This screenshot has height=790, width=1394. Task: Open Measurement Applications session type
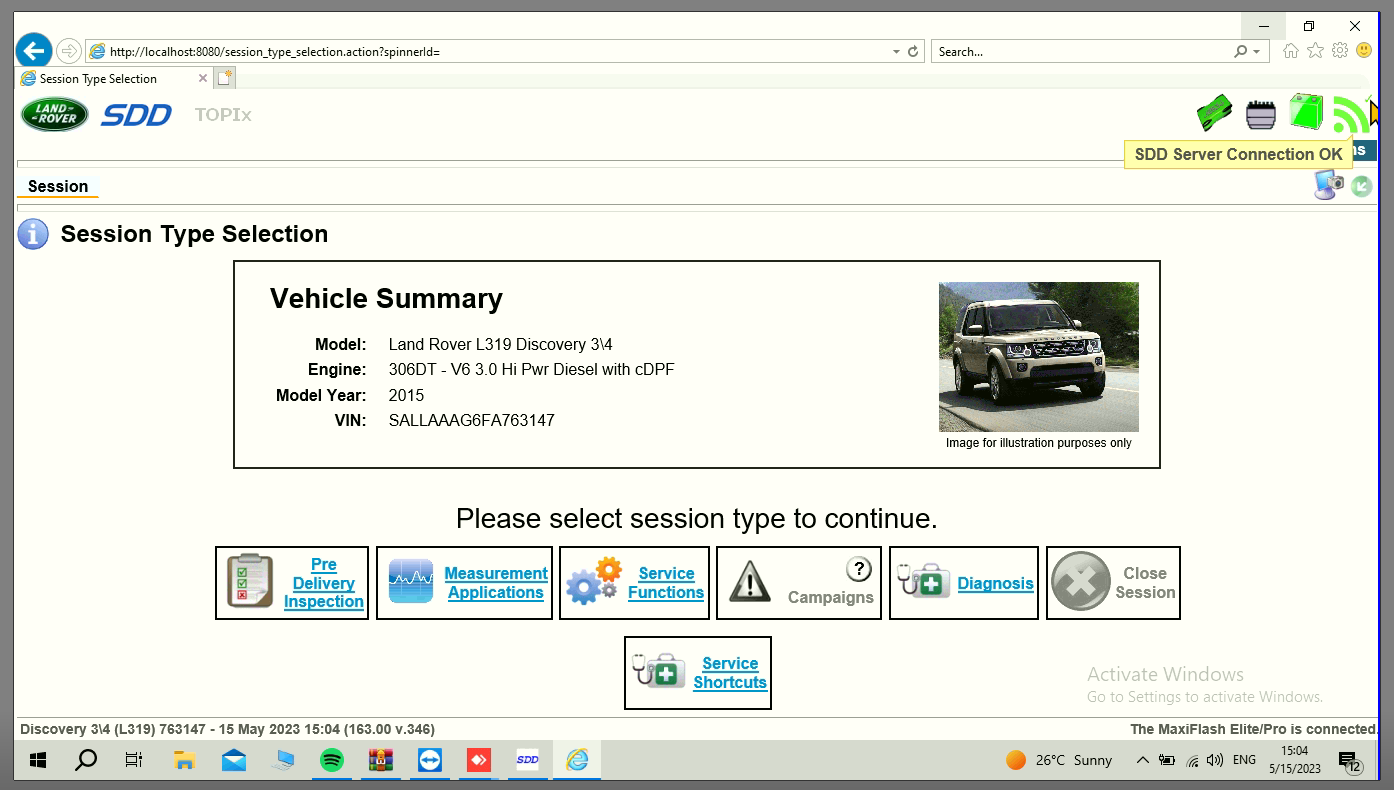[464, 583]
